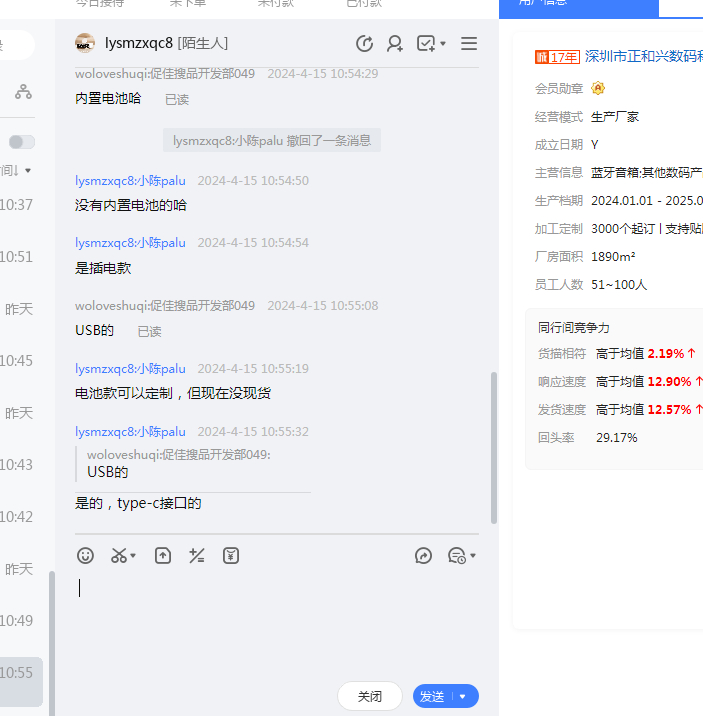Screen dimensions: 703x716
Task: Click the 17年 integrity badge
Action: (557, 57)
